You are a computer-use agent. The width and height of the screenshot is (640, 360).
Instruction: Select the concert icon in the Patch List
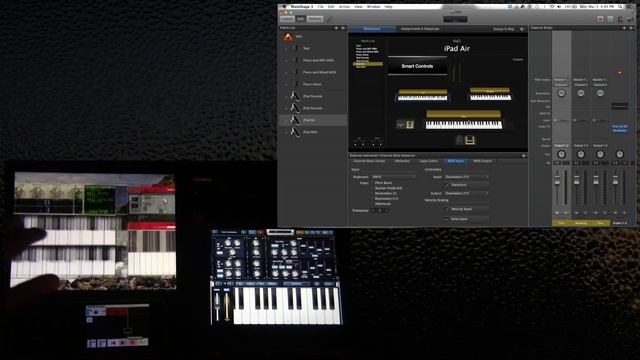(x=288, y=37)
